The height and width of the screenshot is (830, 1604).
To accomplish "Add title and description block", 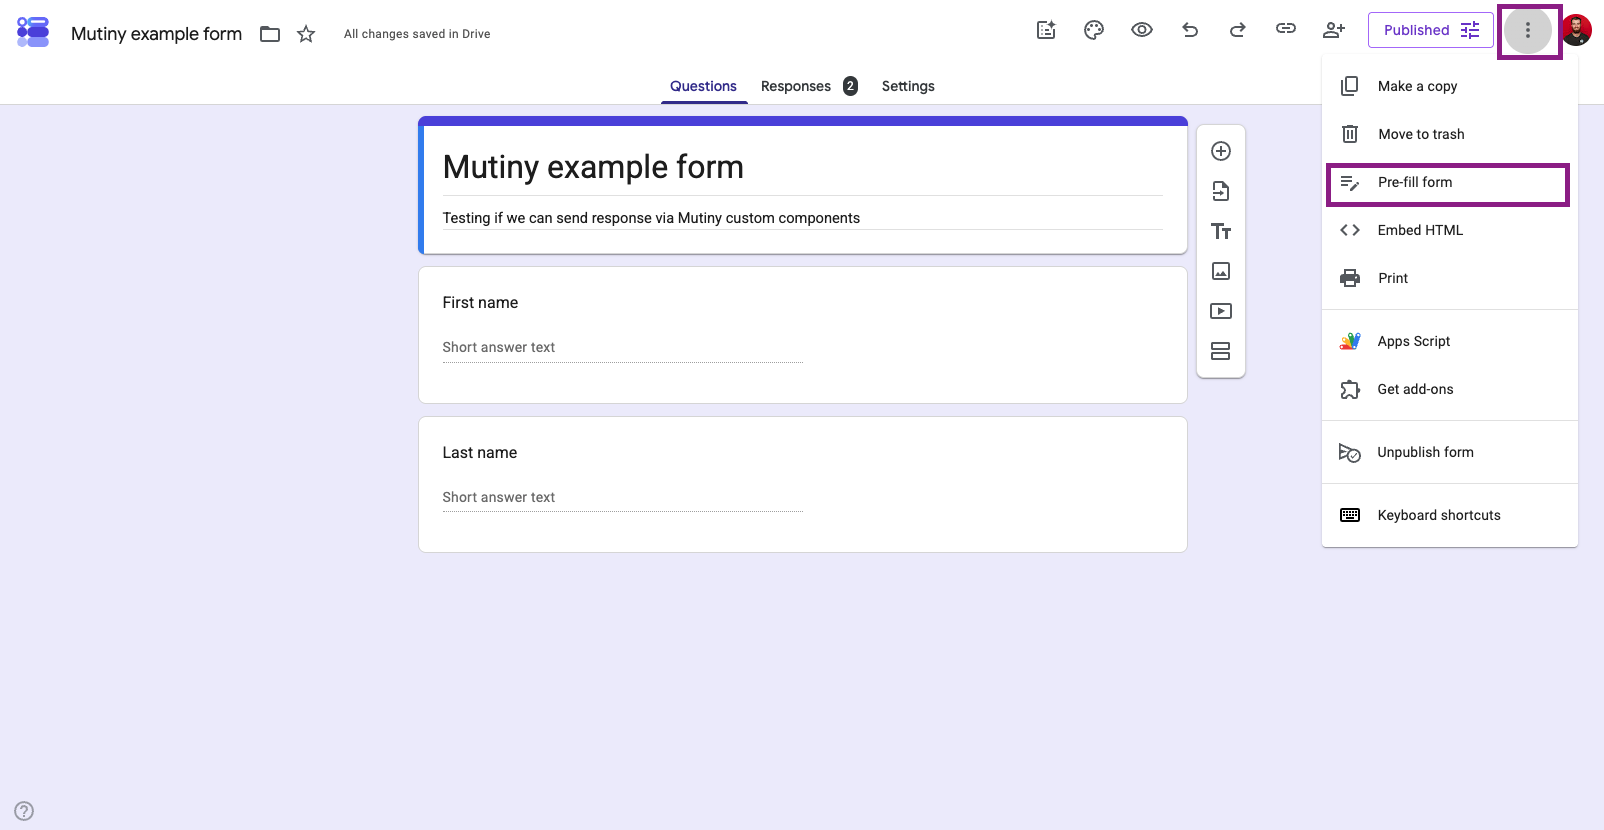I will pos(1221,231).
